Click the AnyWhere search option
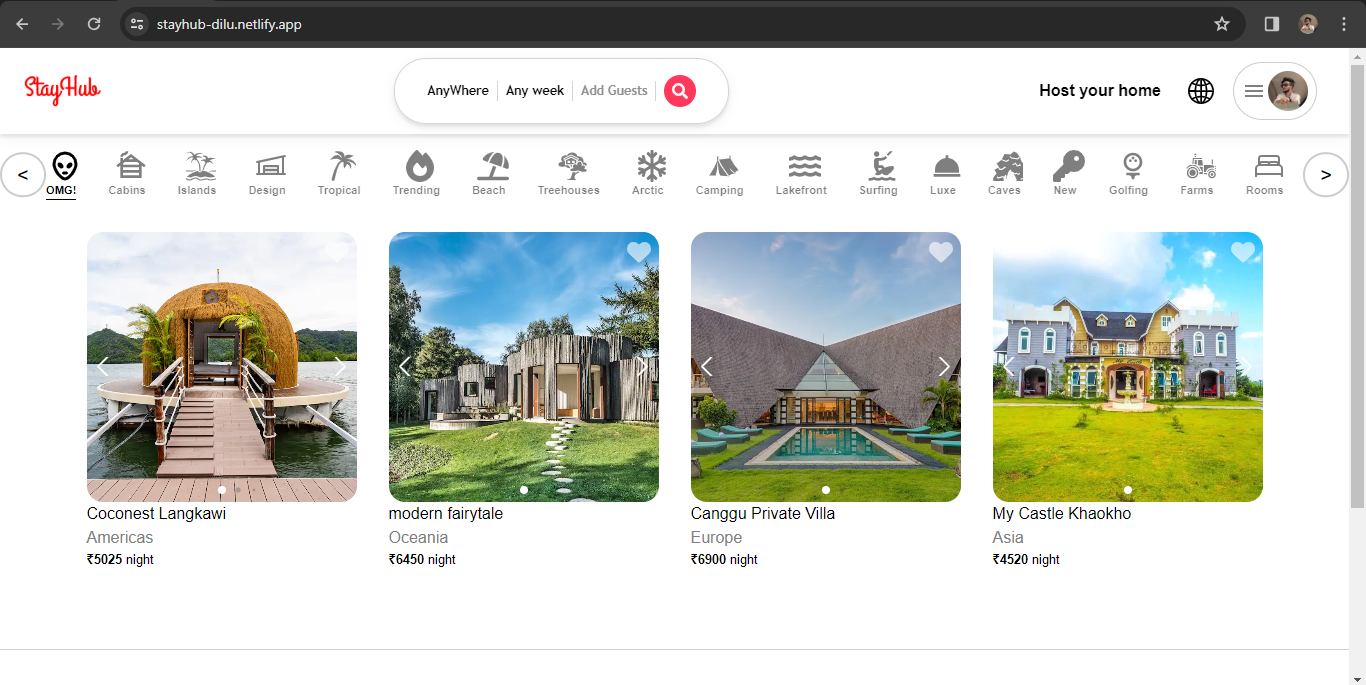Screen dimensions: 1366x685 [458, 91]
